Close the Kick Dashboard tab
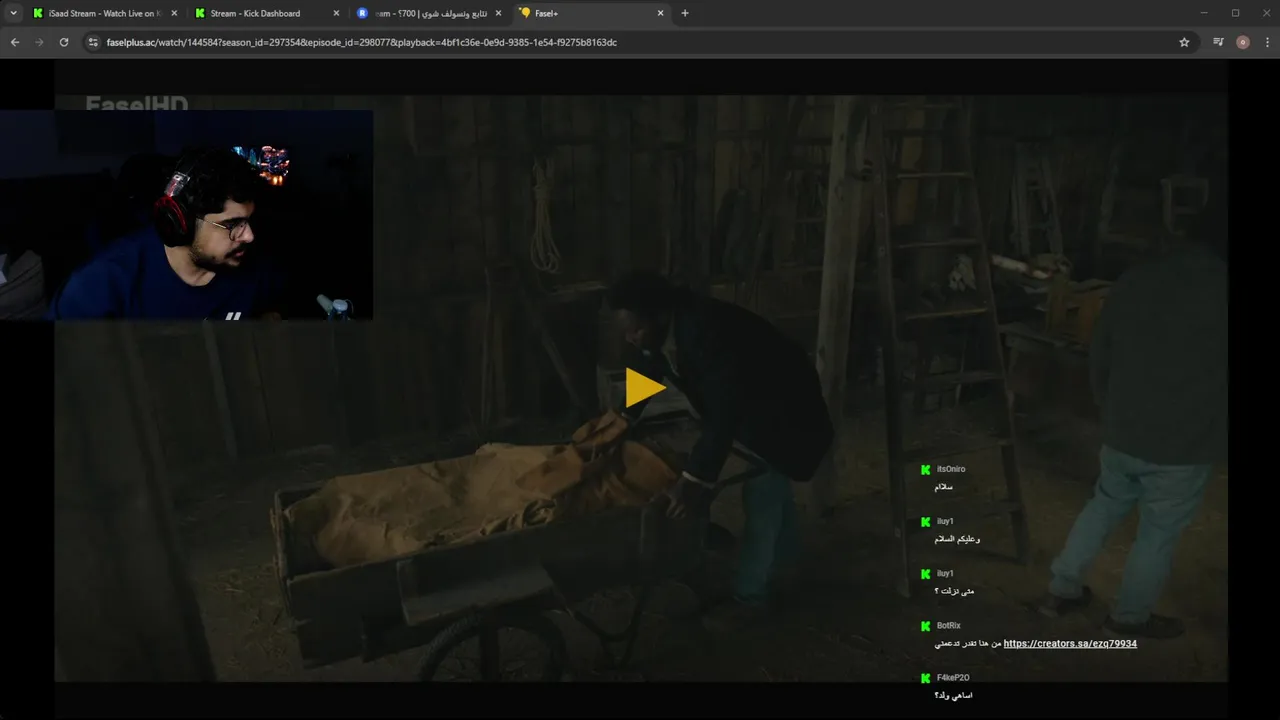 [337, 13]
